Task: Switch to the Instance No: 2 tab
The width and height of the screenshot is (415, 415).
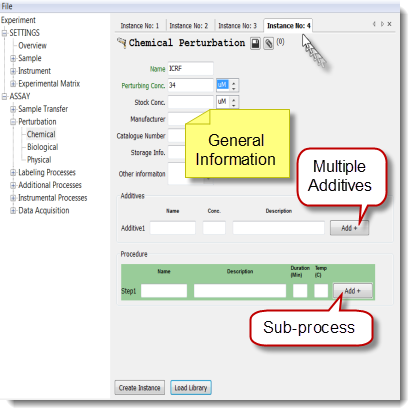Action: click(x=189, y=26)
